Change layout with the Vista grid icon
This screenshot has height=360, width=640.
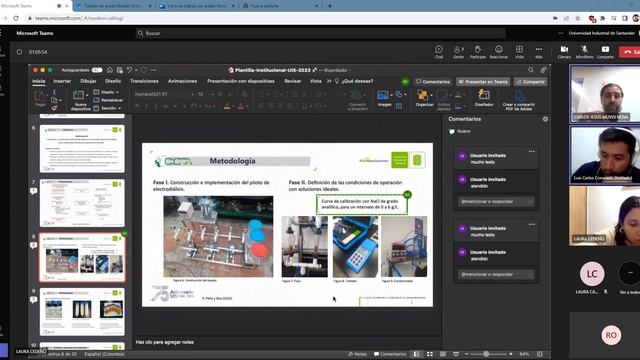(519, 52)
